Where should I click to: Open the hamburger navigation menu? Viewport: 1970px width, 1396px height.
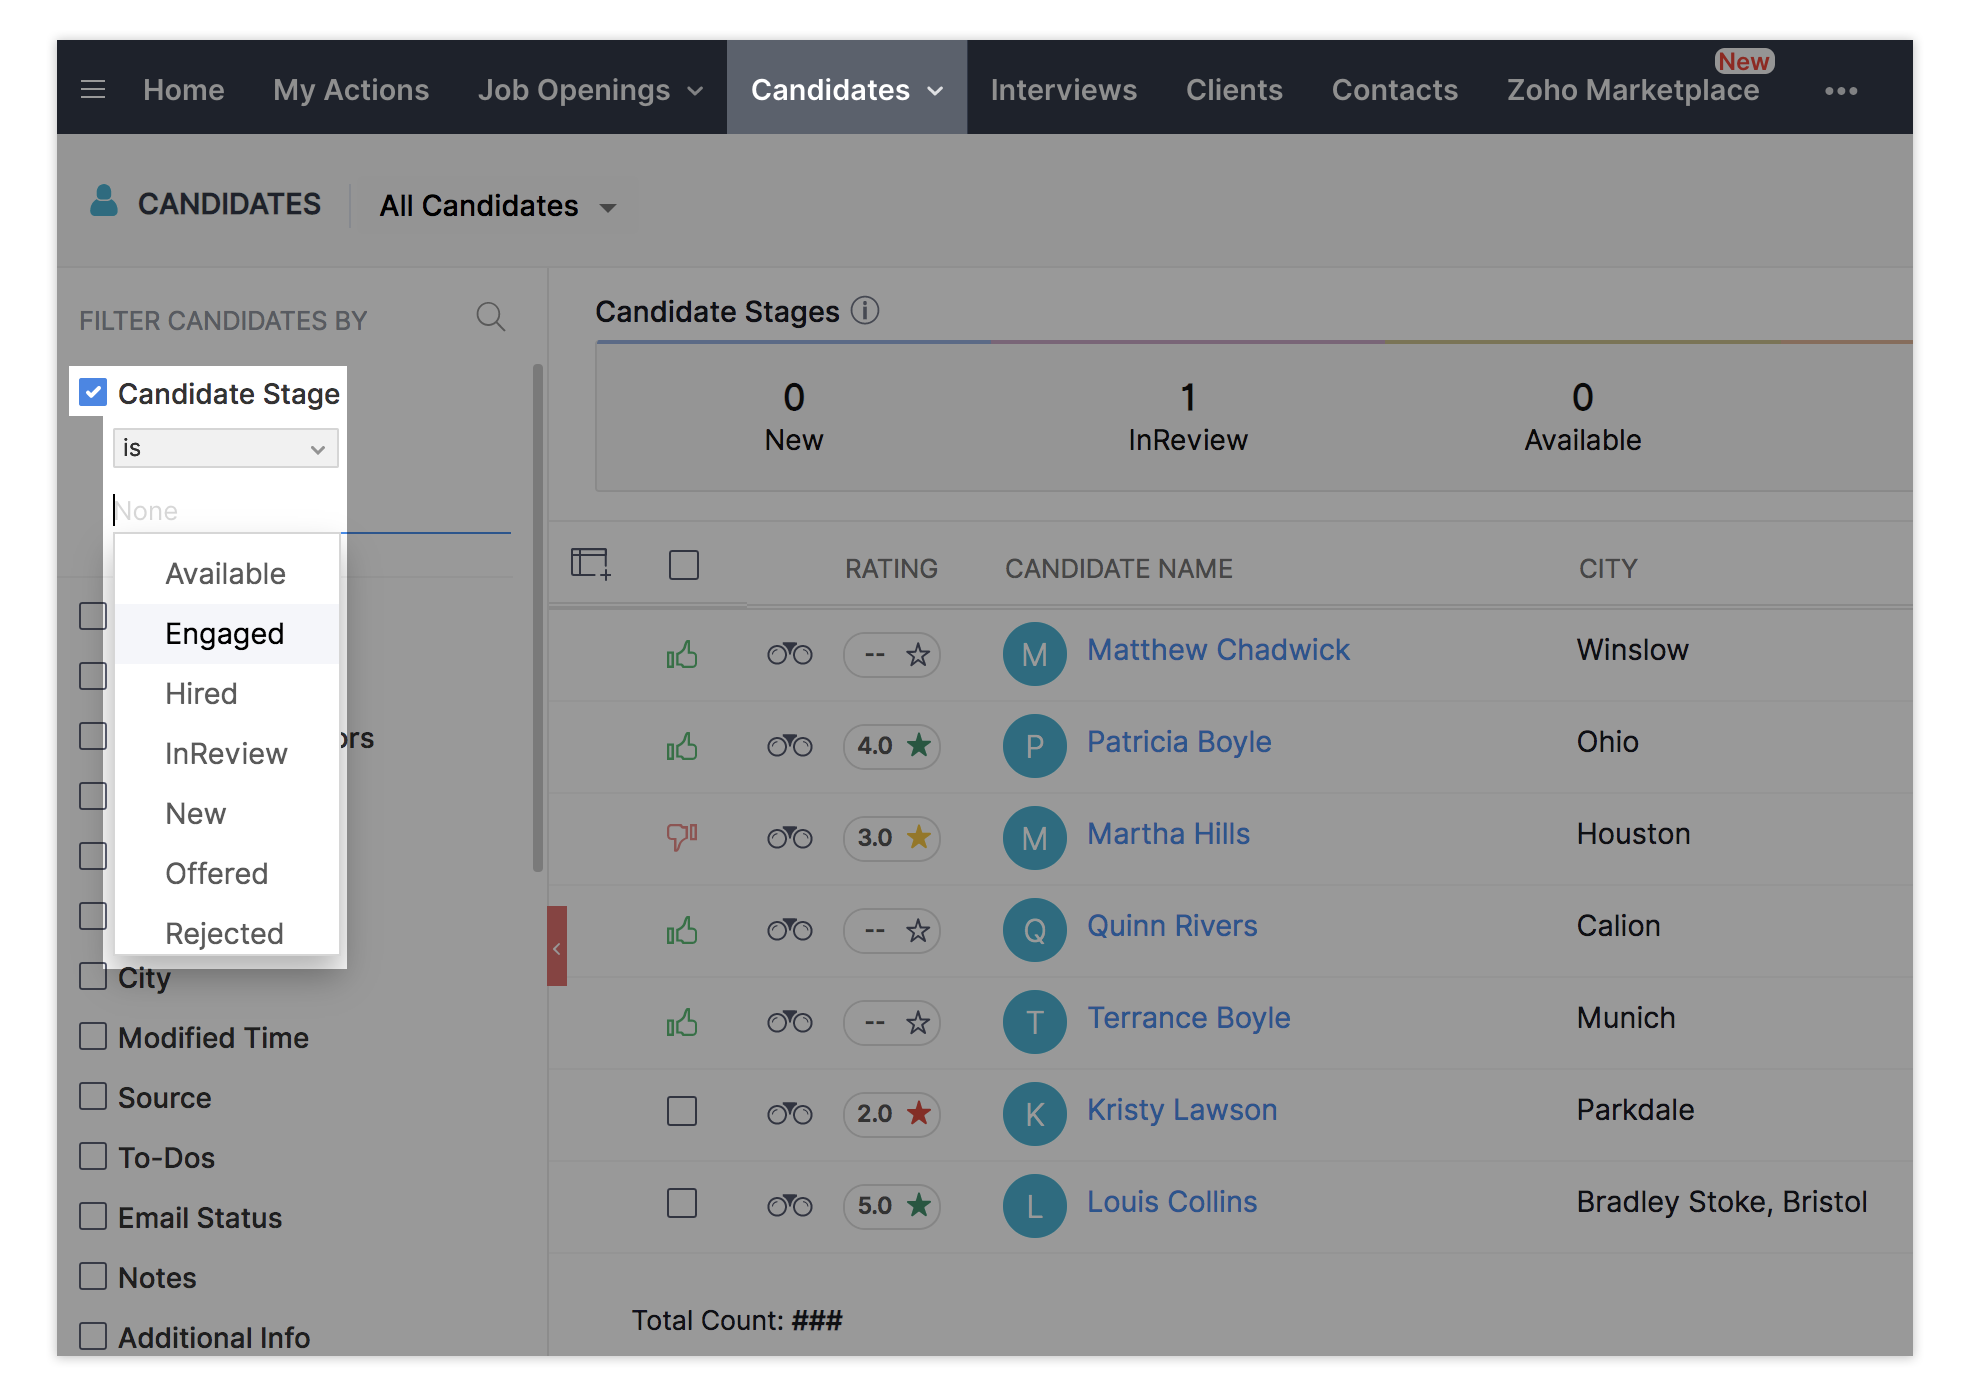[93, 90]
